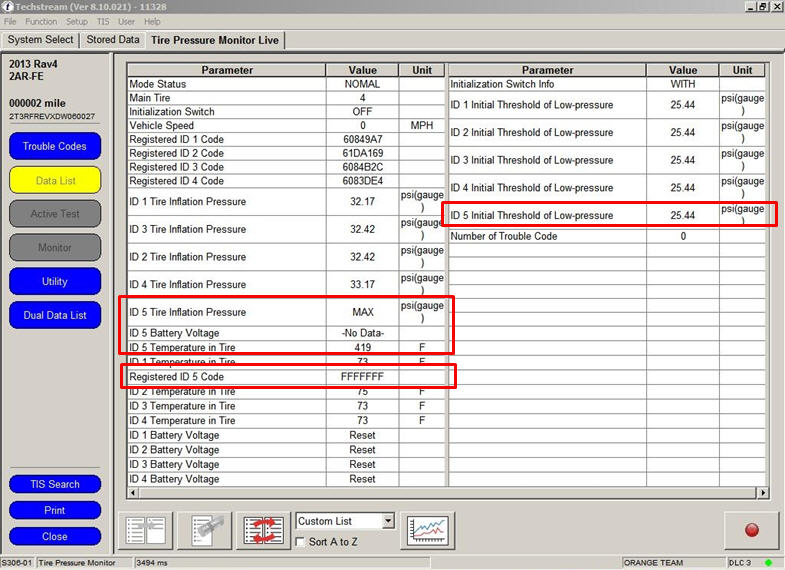Image resolution: width=785 pixels, height=570 pixels.
Task: Open the Custom List dropdown
Action: (x=388, y=522)
